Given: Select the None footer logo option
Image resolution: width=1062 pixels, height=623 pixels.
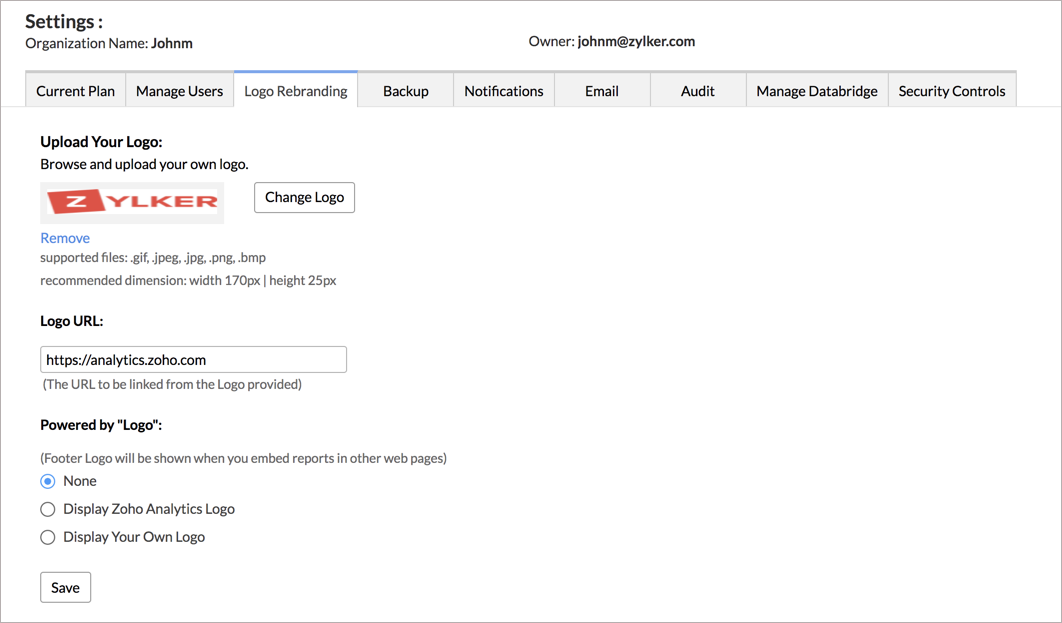Looking at the screenshot, I should point(48,481).
